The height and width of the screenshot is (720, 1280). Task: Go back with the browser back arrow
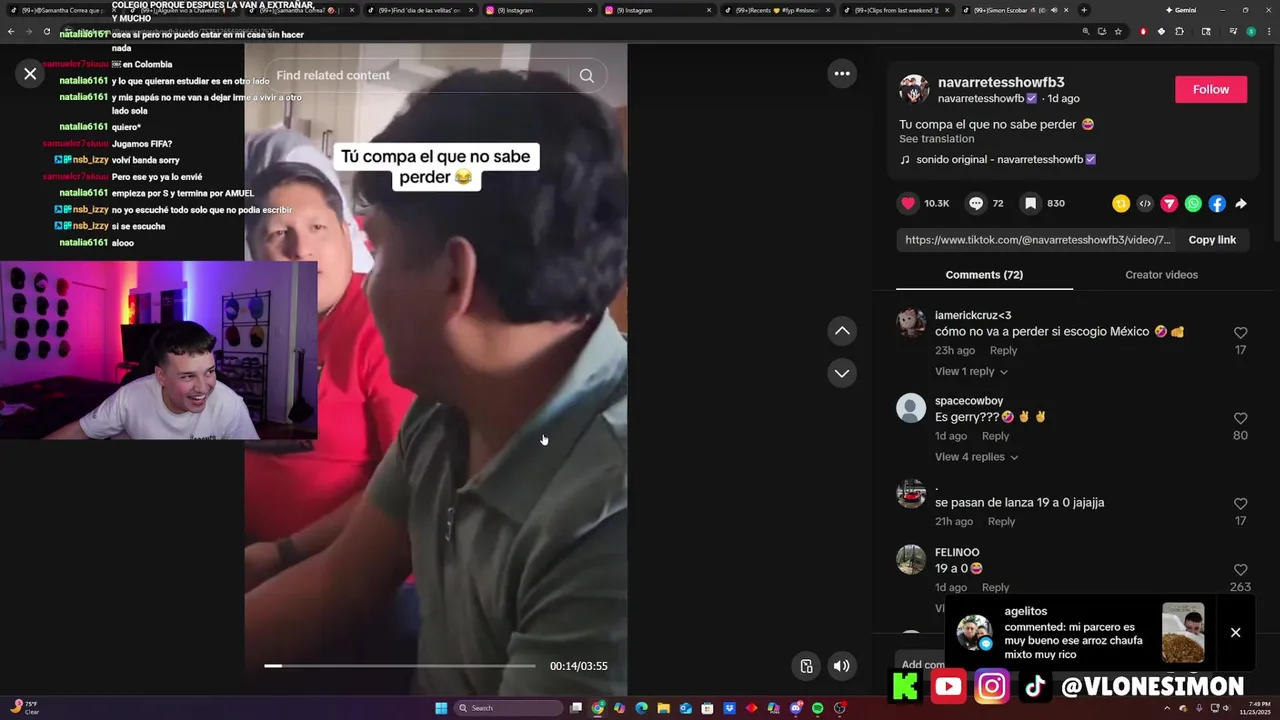(11, 31)
